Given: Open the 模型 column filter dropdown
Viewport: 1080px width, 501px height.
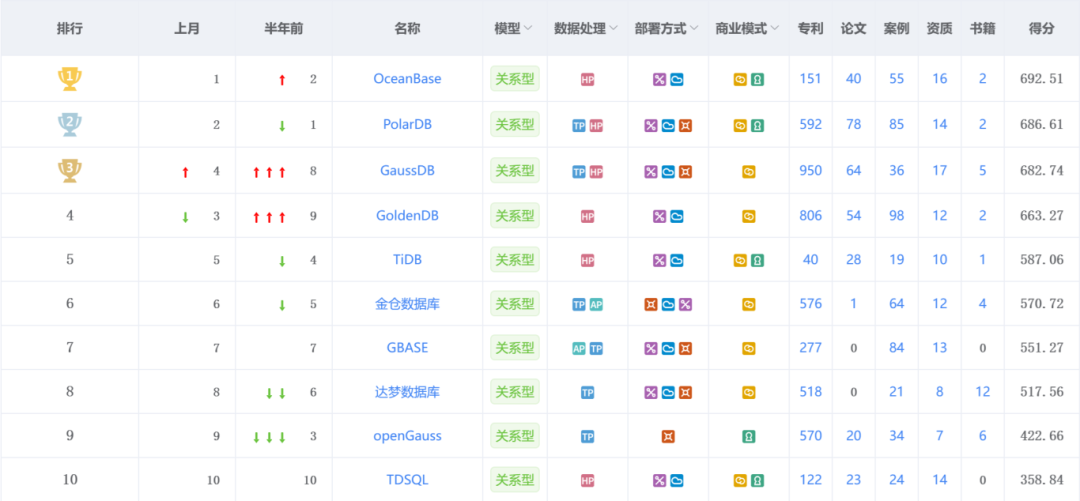Looking at the screenshot, I should click(x=528, y=29).
